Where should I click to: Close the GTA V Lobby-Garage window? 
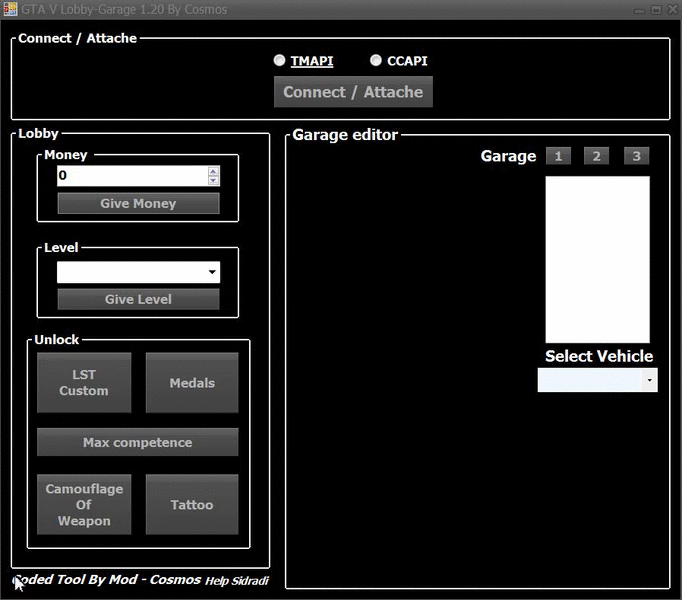pos(673,10)
